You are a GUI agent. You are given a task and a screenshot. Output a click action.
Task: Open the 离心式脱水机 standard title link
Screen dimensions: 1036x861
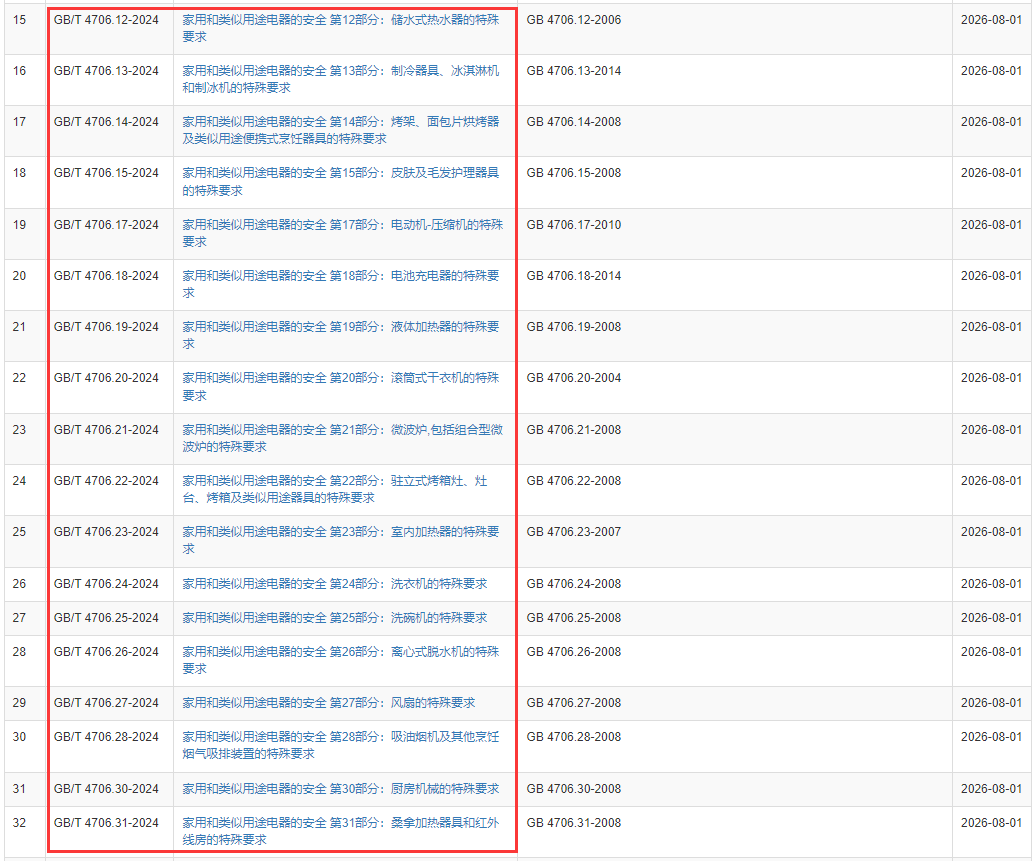pyautogui.click(x=340, y=652)
